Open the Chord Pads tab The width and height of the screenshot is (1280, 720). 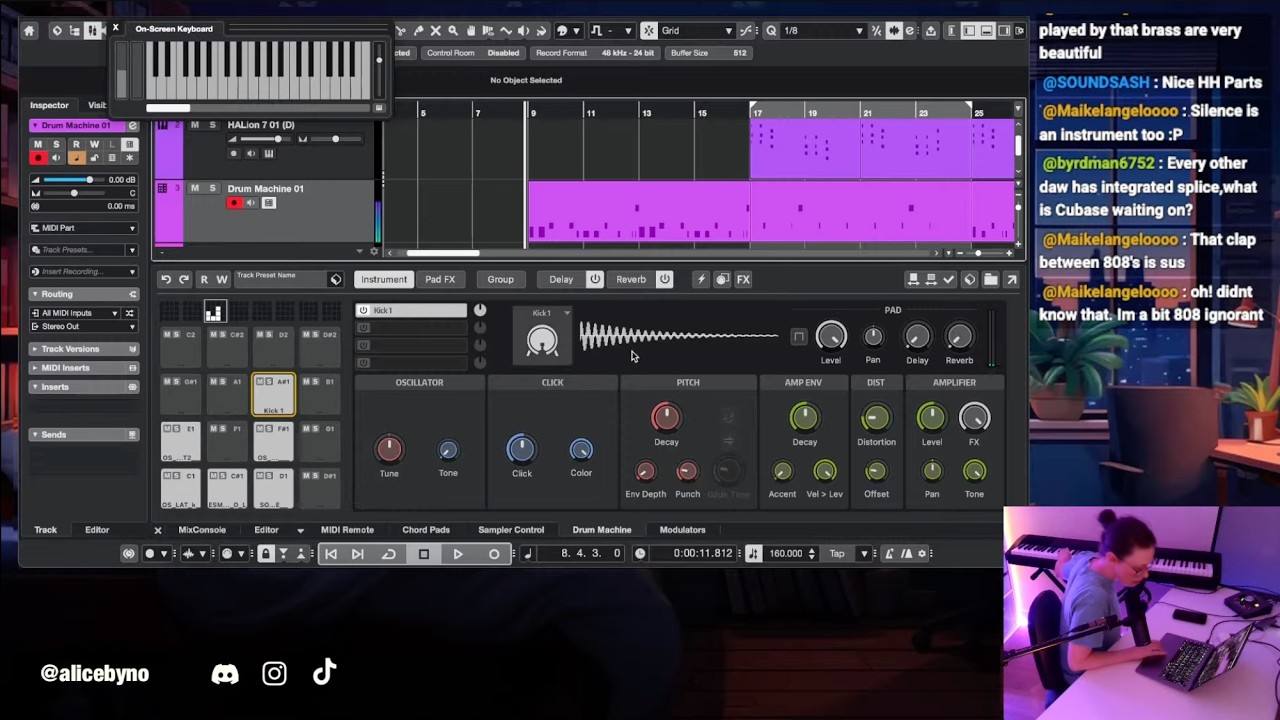[426, 530]
